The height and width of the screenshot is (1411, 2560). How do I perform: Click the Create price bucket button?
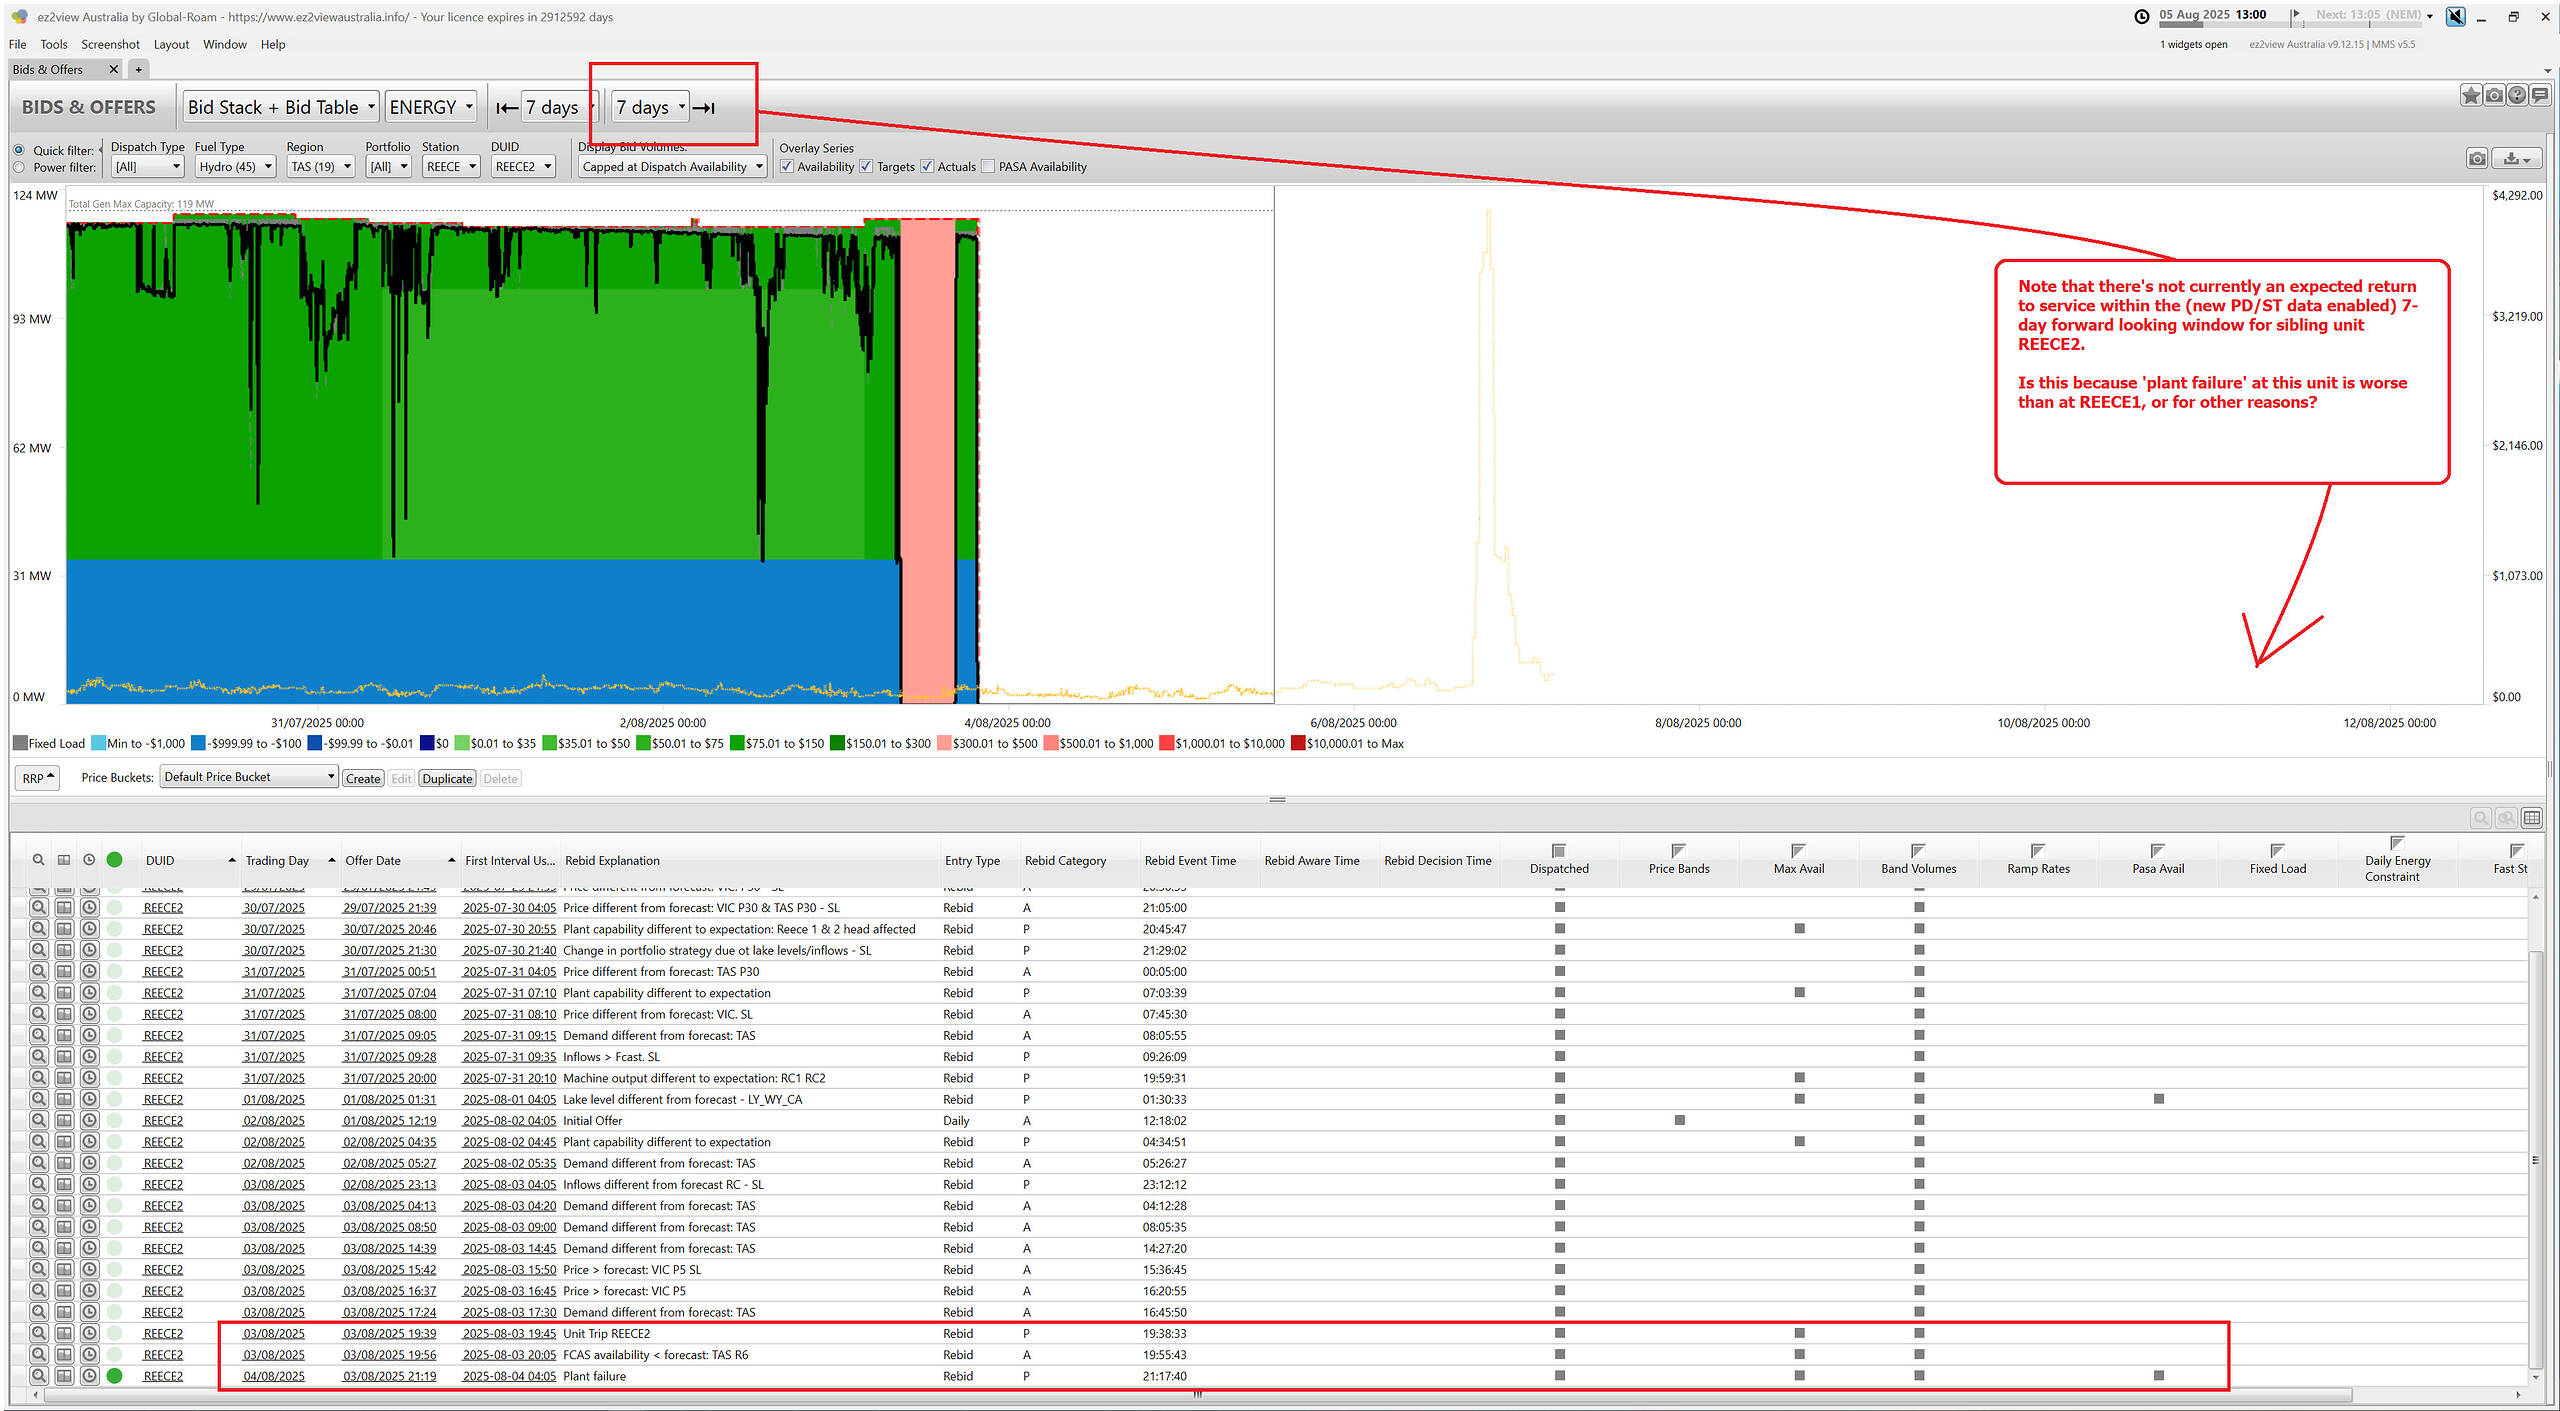363,778
